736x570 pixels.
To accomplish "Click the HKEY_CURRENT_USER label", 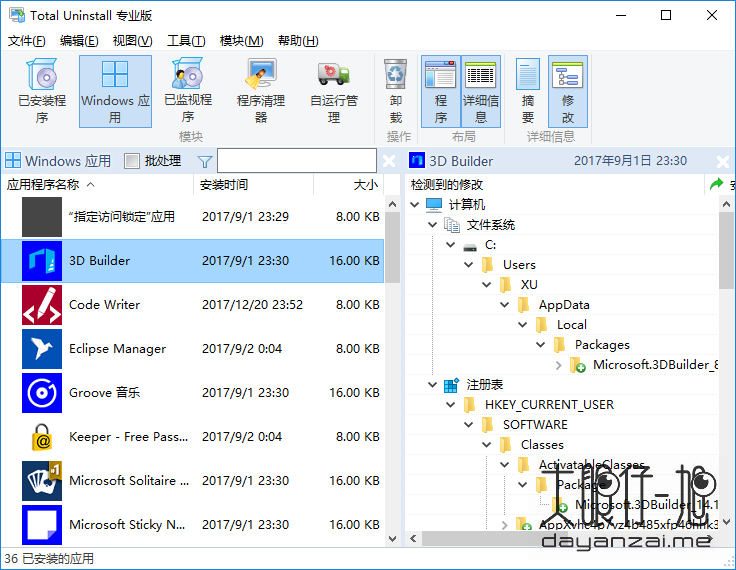I will pyautogui.click(x=549, y=405).
